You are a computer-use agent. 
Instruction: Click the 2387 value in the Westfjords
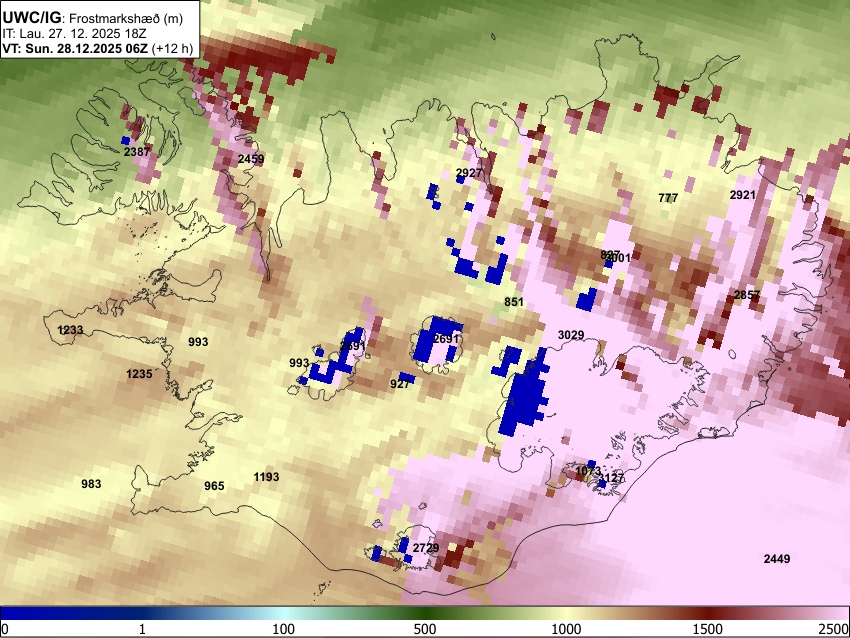click(137, 152)
